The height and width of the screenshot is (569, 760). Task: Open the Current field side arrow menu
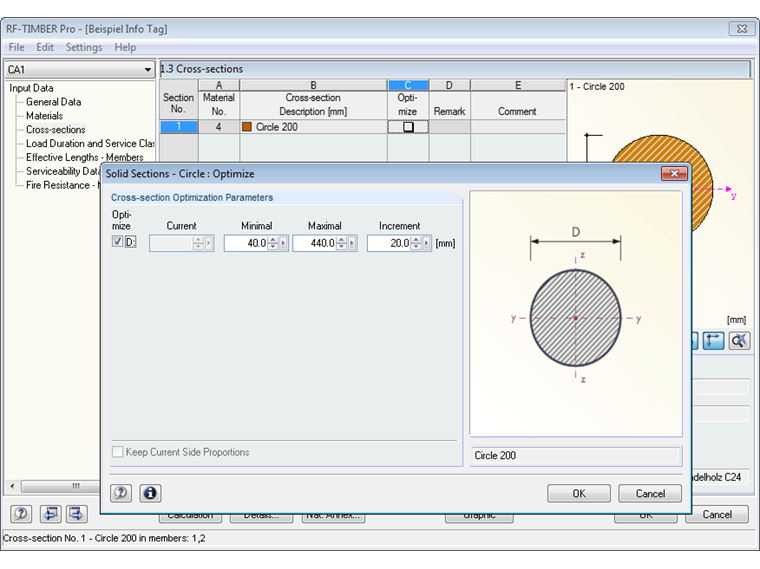pyautogui.click(x=209, y=243)
